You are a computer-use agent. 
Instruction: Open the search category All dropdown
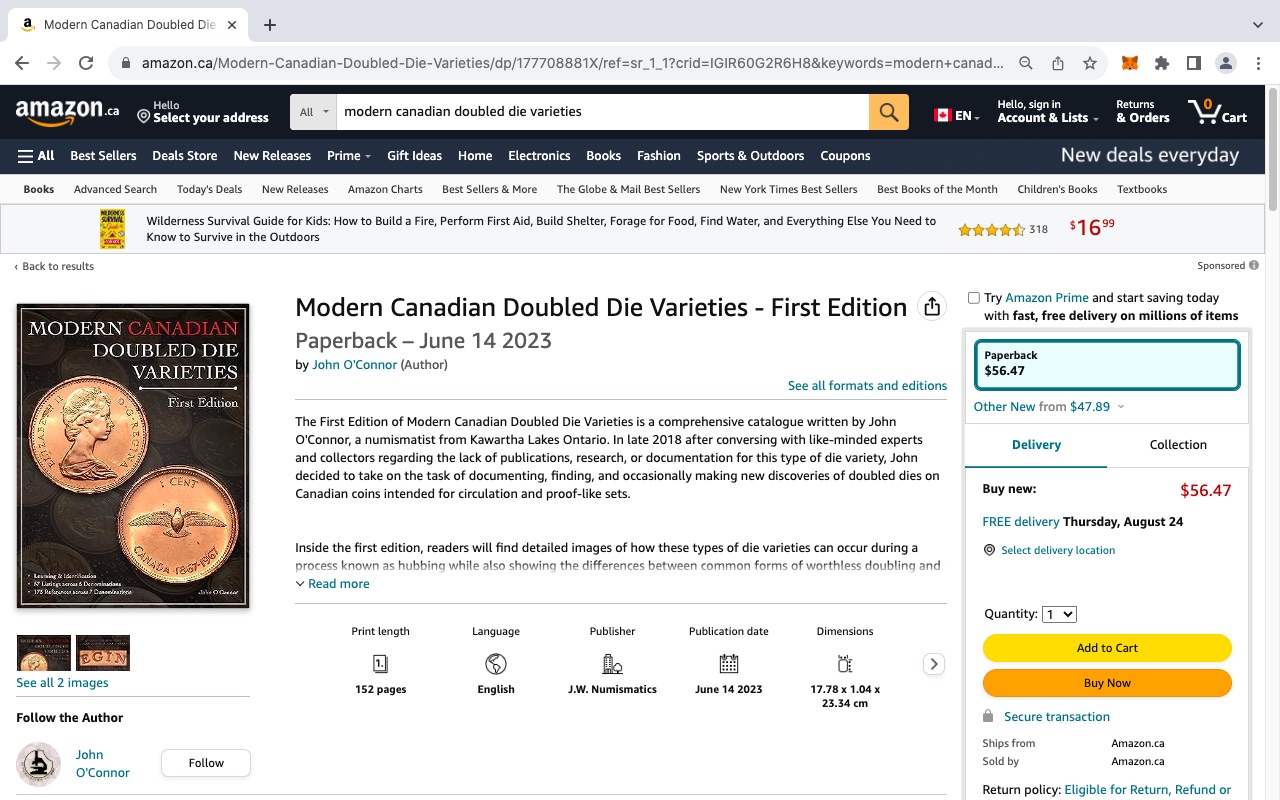313,112
